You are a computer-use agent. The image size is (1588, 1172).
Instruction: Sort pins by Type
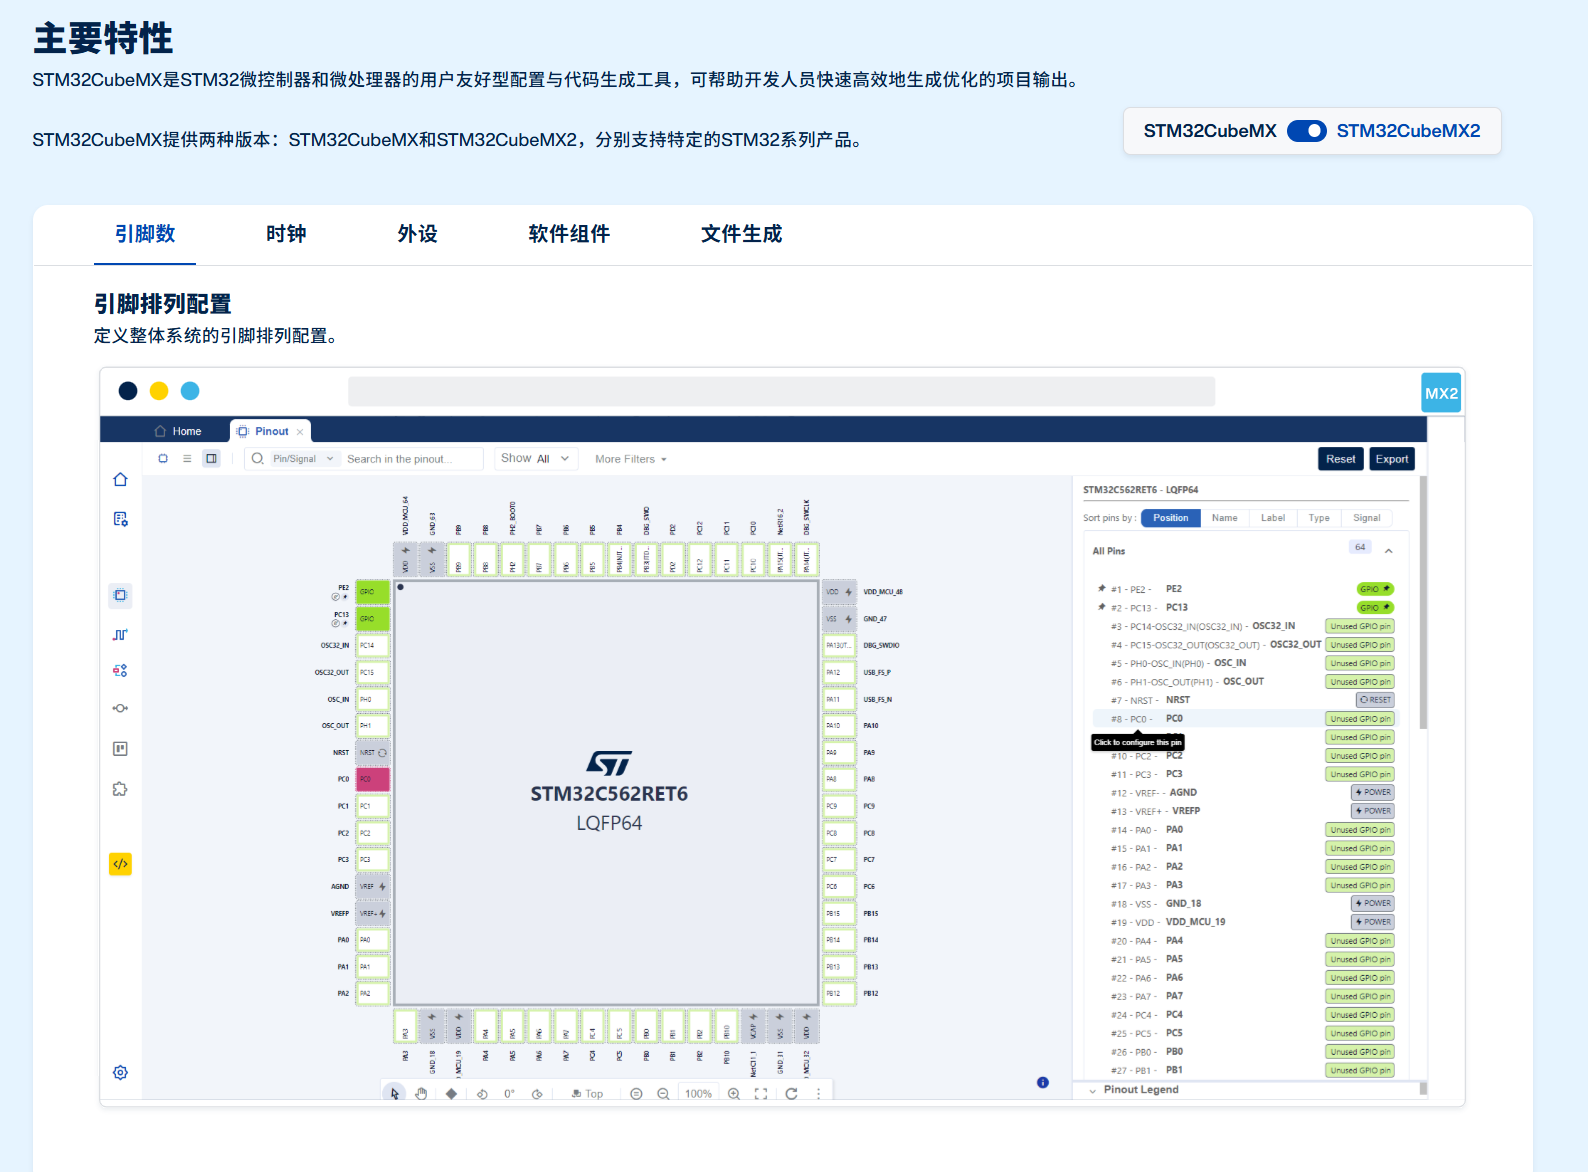(1319, 518)
